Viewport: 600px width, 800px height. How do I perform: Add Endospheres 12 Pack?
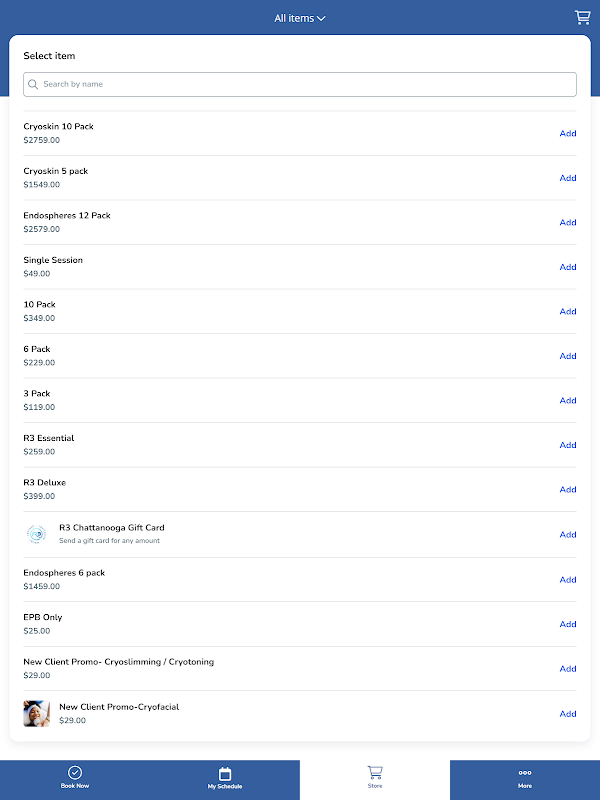click(568, 223)
